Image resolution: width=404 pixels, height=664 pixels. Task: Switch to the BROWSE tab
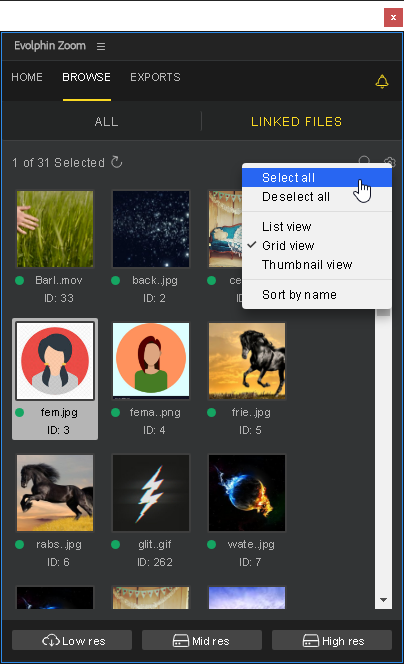(x=86, y=77)
